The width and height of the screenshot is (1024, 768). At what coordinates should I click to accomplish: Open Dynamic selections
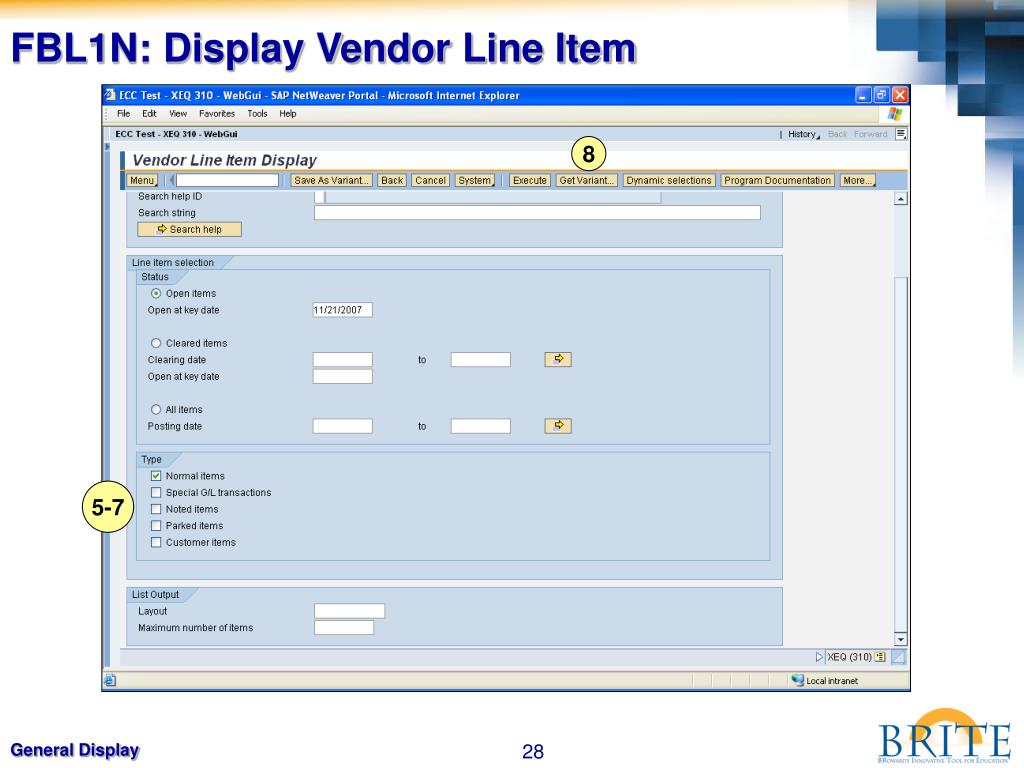coord(669,180)
